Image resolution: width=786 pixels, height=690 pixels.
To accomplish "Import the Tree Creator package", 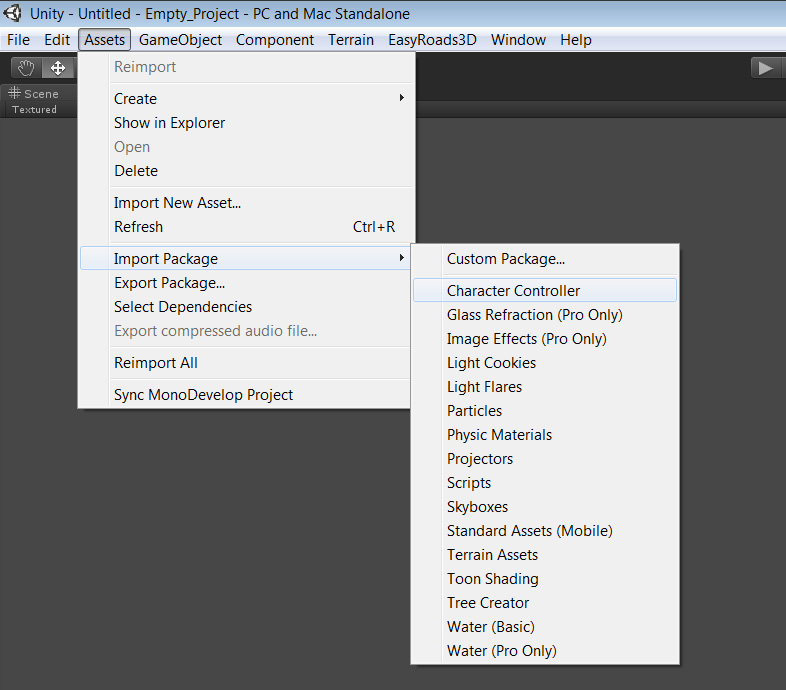I will [x=545, y=603].
